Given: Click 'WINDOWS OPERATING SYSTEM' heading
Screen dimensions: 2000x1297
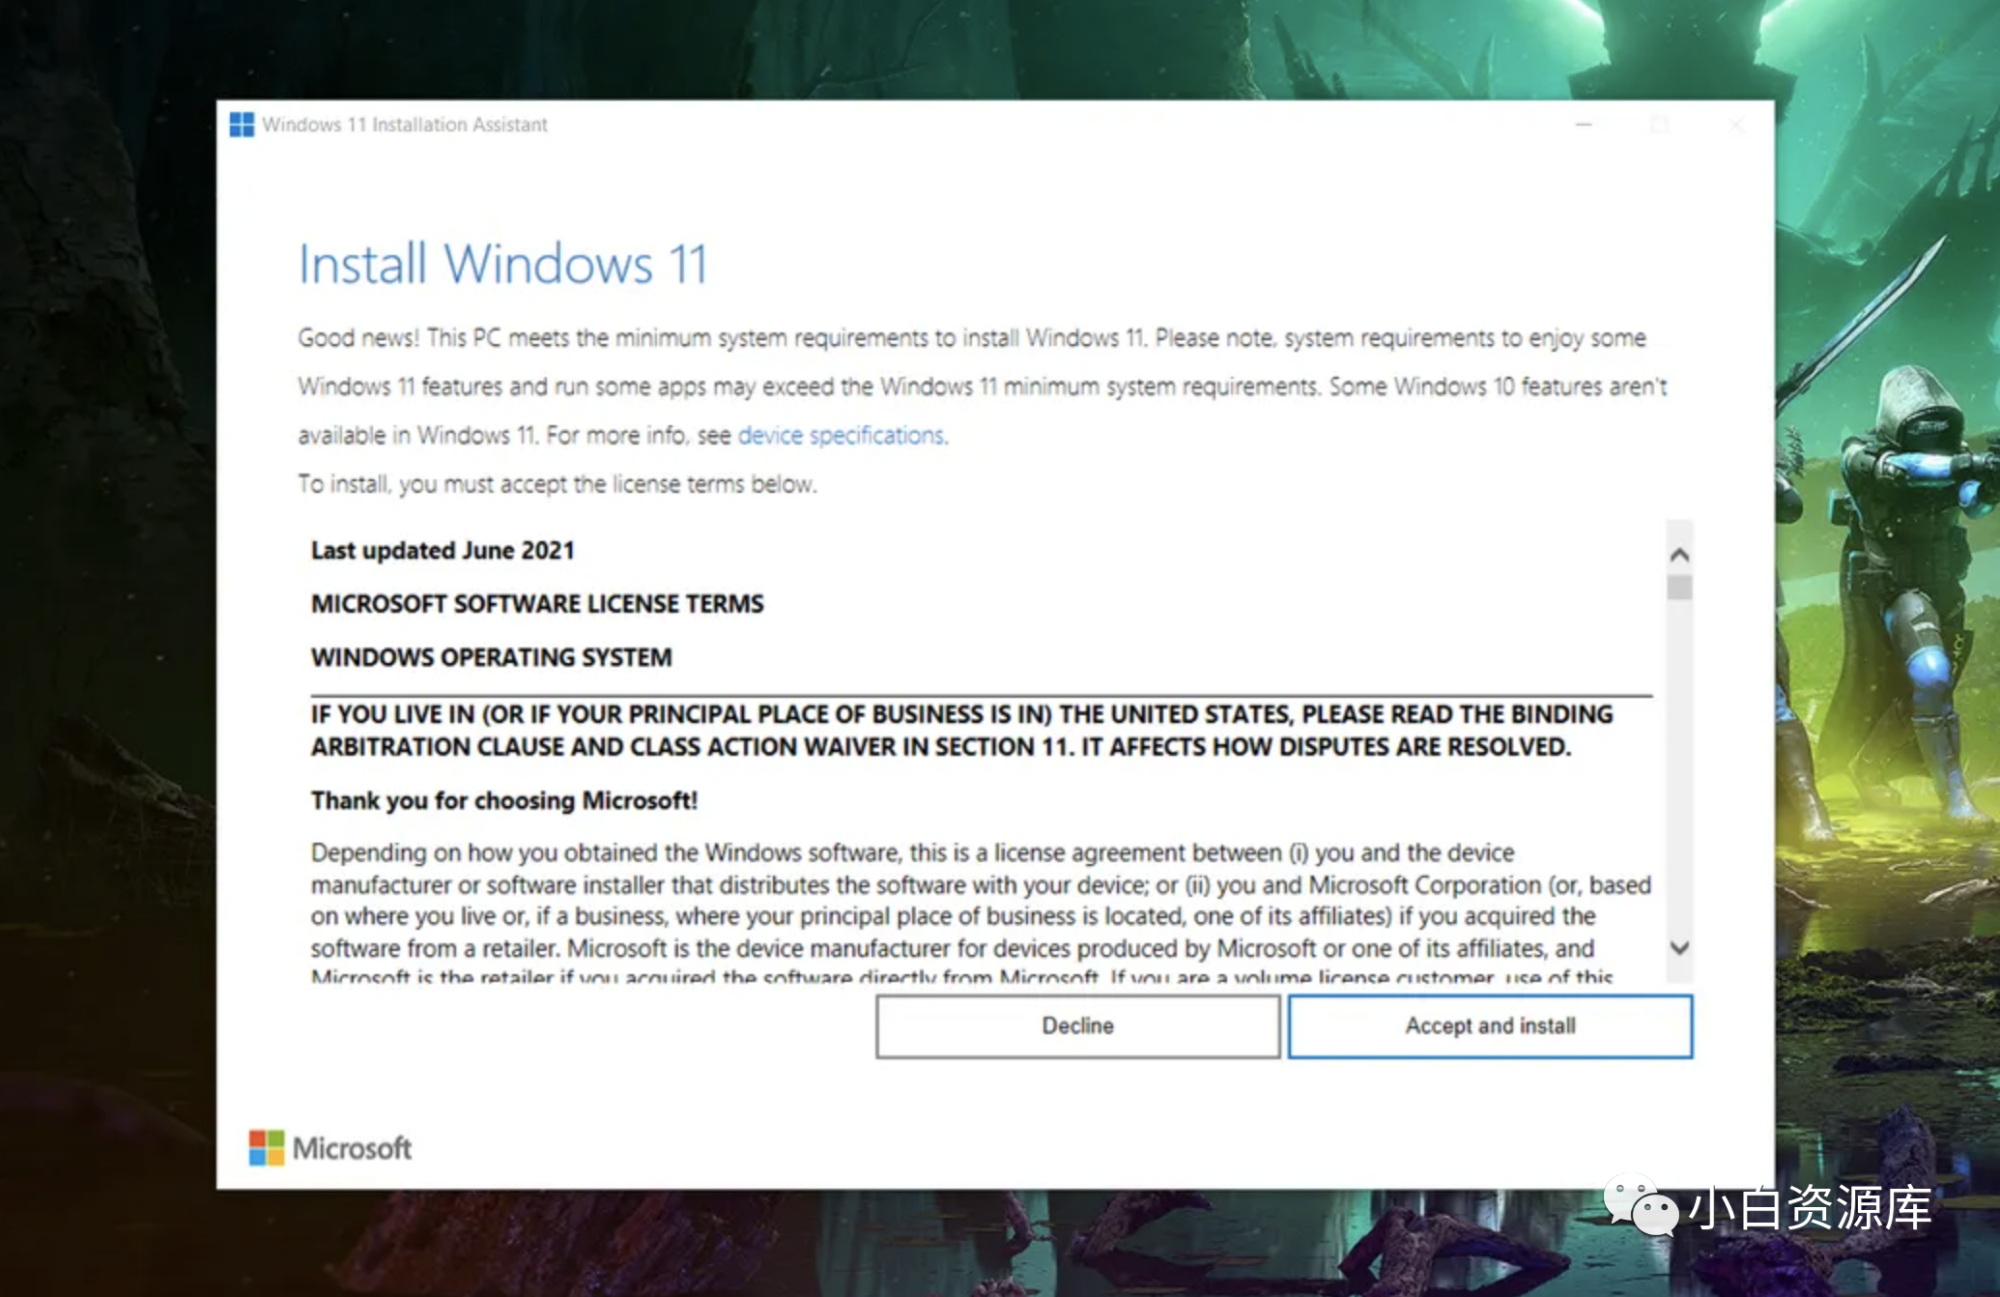Looking at the screenshot, I should pos(491,658).
